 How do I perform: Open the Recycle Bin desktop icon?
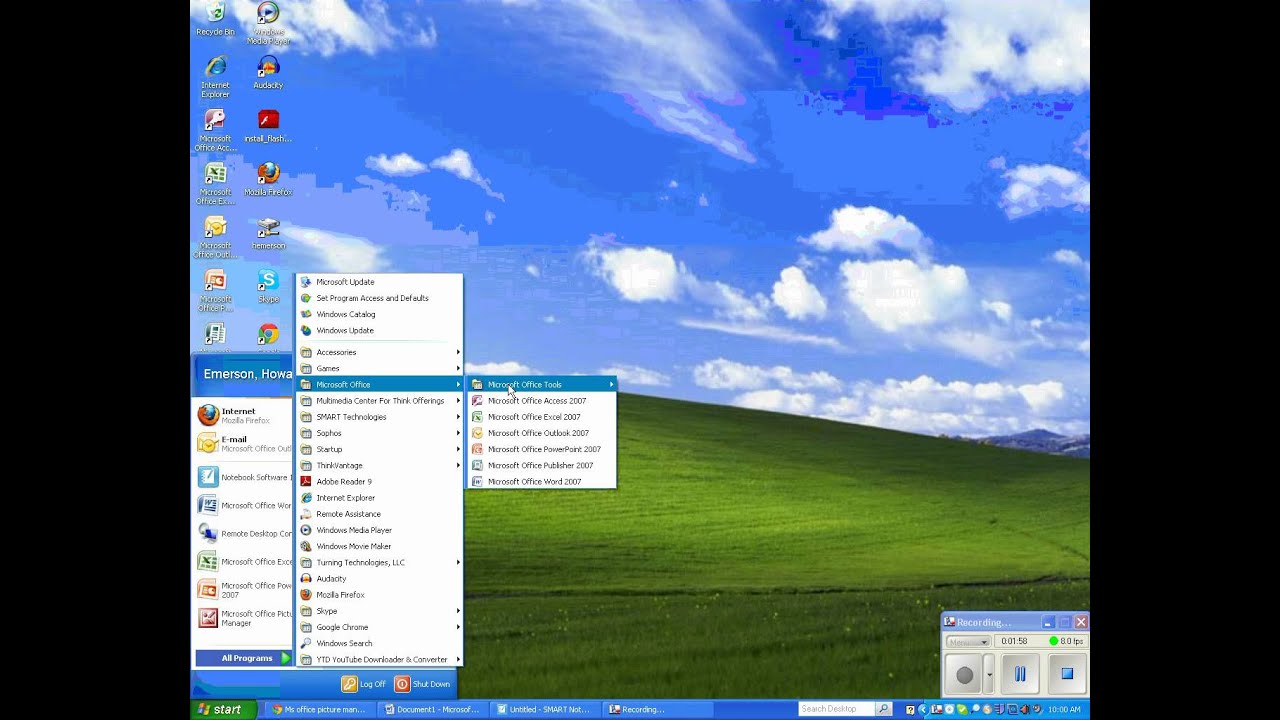click(215, 19)
